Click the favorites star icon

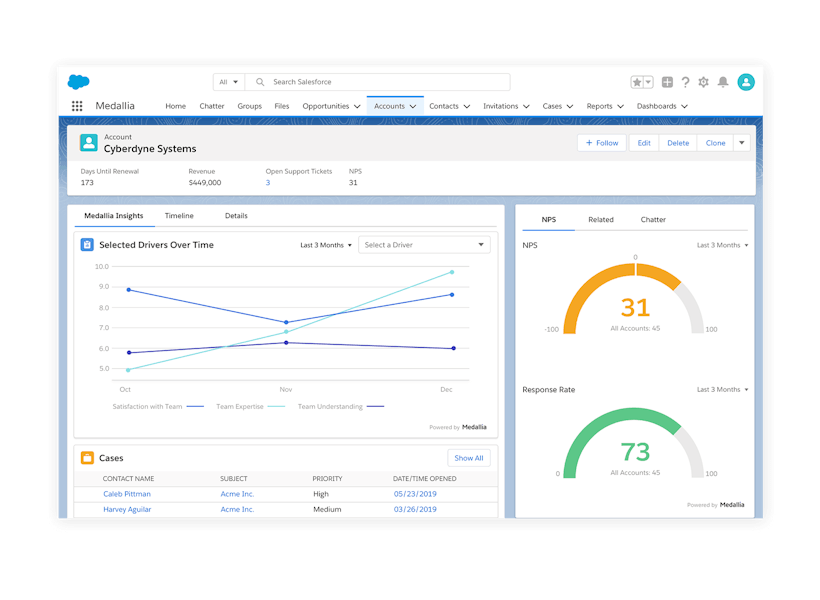click(636, 82)
